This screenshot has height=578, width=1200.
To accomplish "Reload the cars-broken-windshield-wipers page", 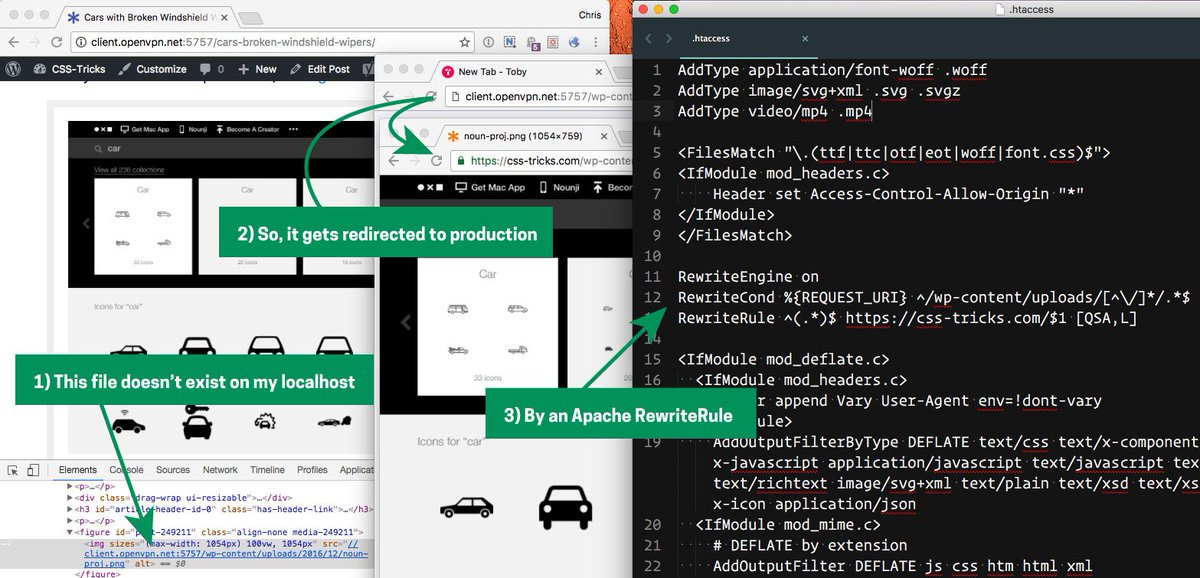I will click(56, 43).
